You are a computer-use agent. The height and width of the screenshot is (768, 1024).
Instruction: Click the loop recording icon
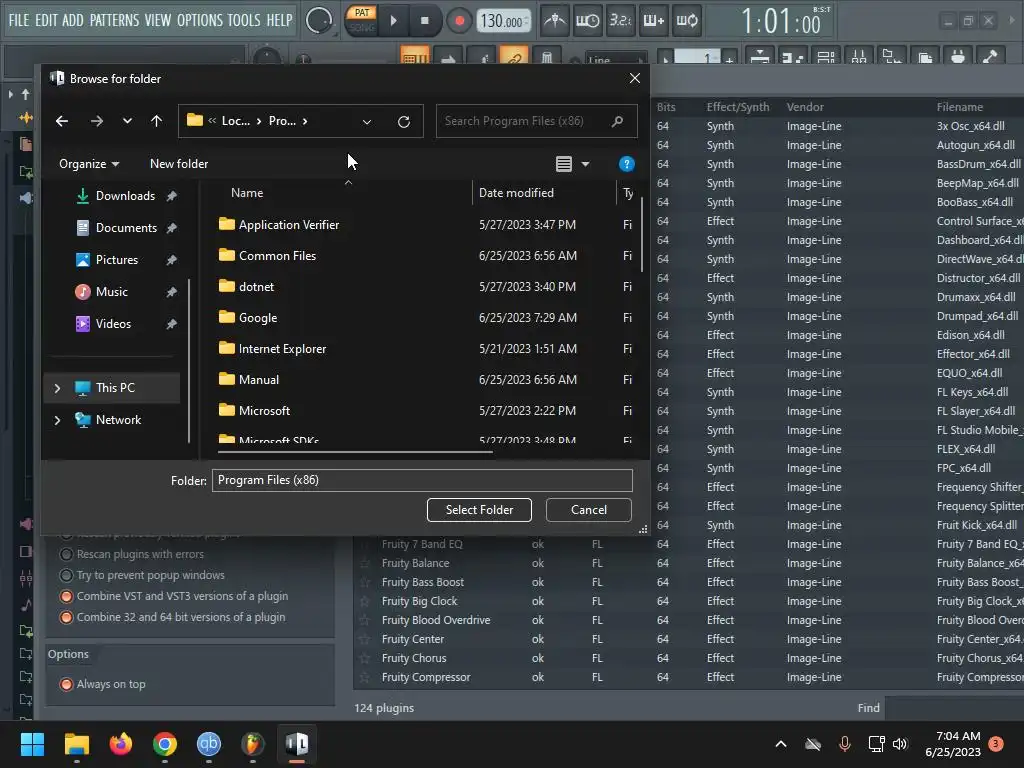686,21
